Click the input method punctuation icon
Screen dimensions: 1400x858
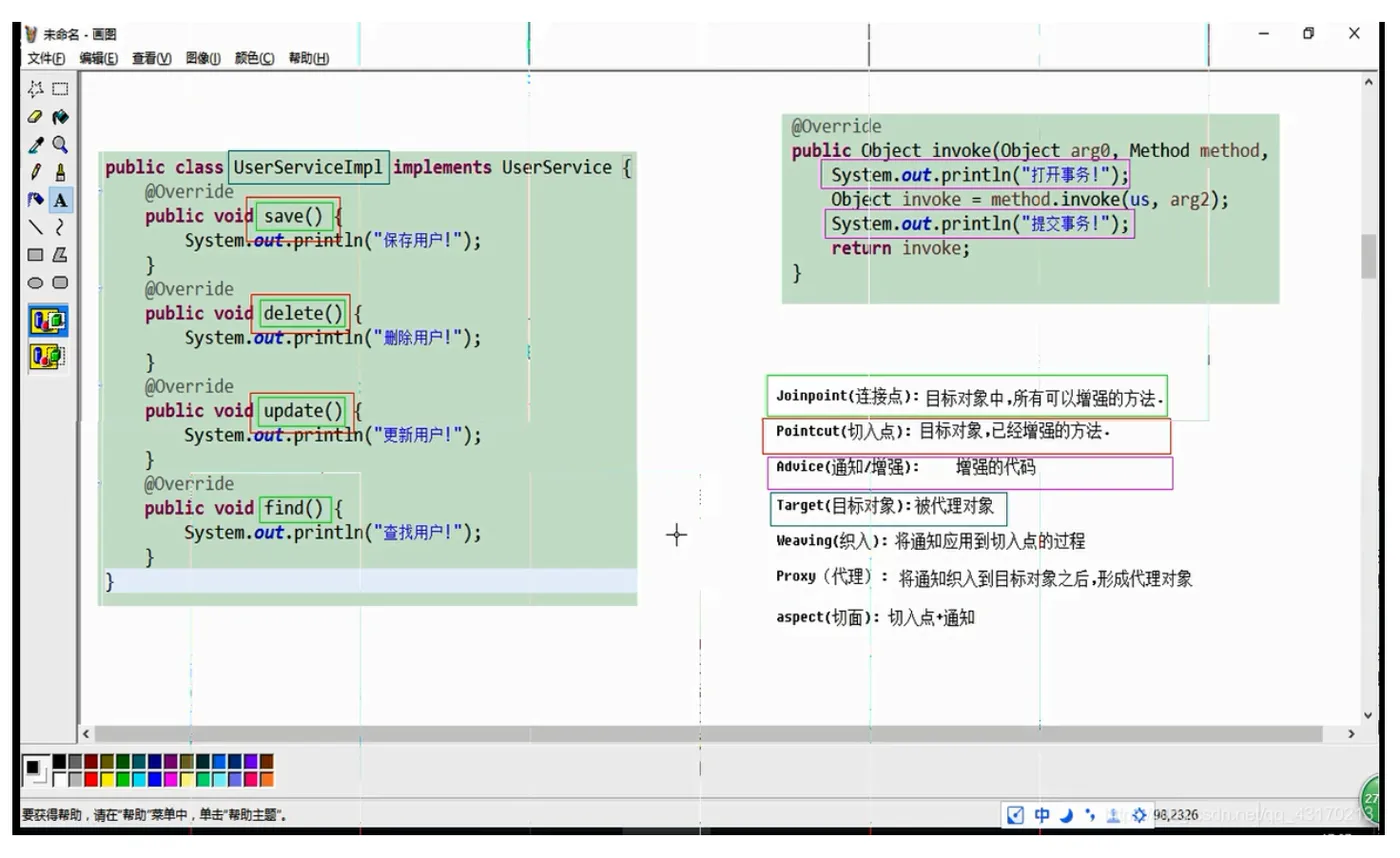(x=1090, y=815)
